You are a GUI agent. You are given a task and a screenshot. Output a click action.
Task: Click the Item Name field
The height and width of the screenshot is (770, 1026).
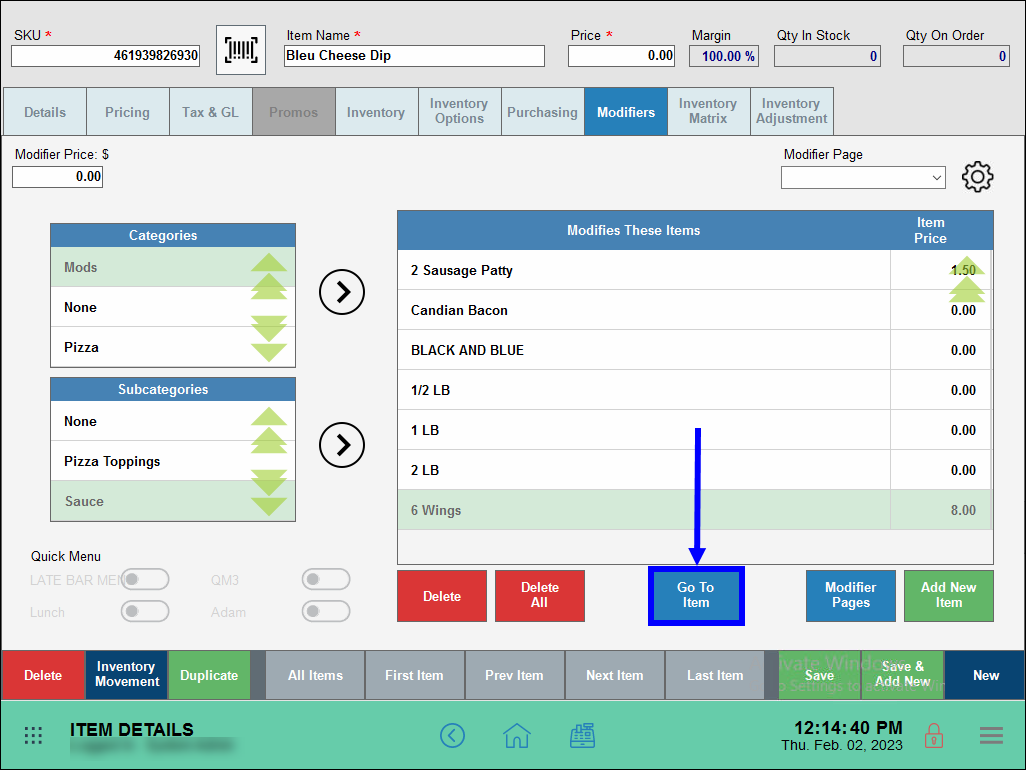click(x=414, y=56)
